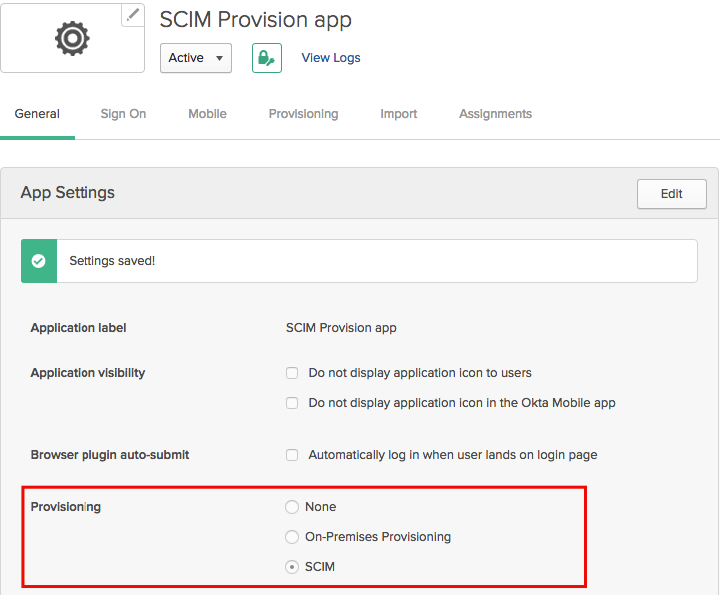Screen dimensions: 720x595
Task: Switch to the General tab
Action: tap(37, 114)
